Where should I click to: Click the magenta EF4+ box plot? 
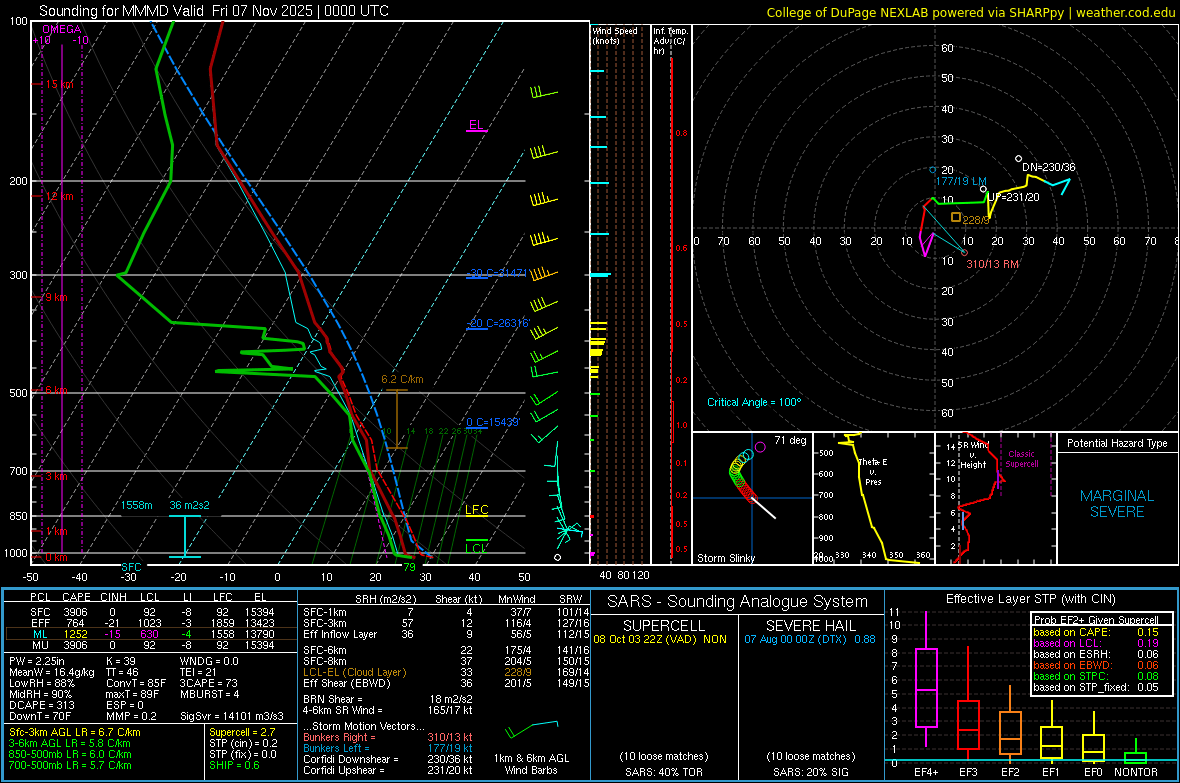pos(926,680)
